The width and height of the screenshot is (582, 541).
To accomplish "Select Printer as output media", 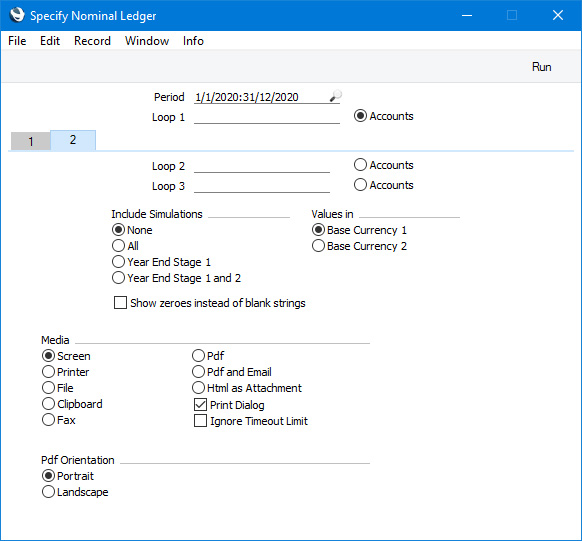I will click(x=48, y=371).
